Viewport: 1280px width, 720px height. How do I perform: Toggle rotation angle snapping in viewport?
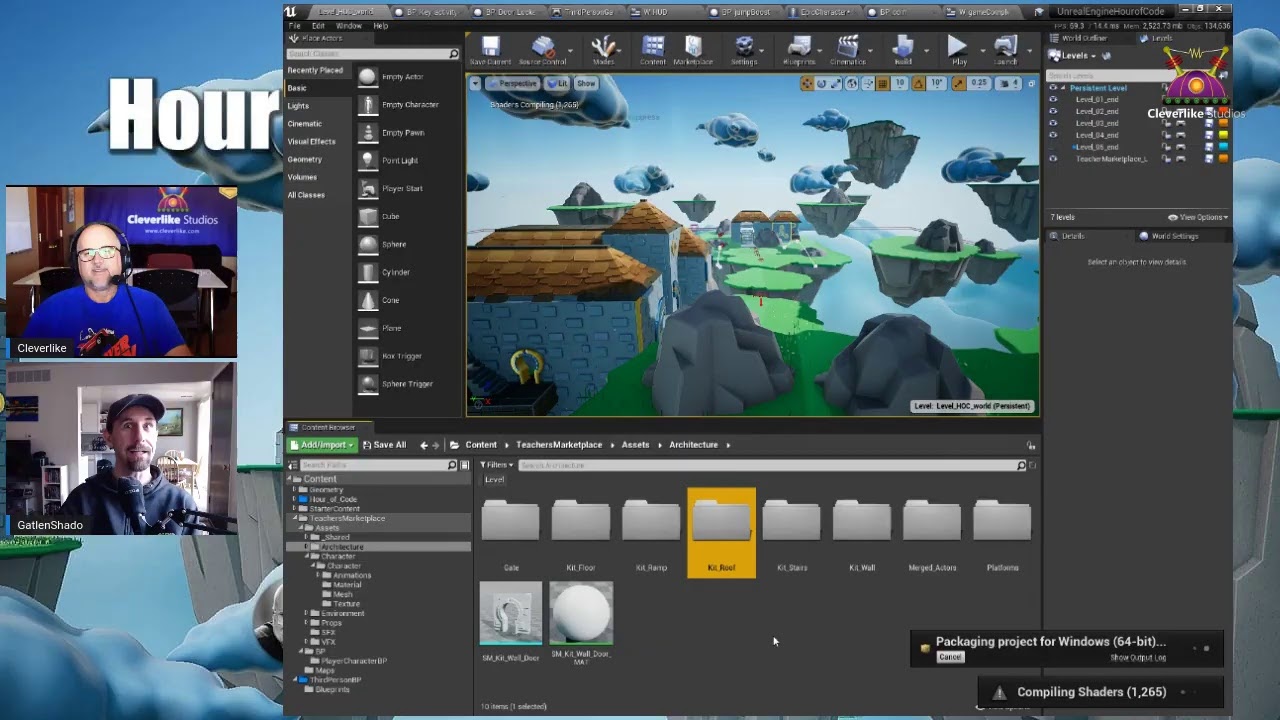(919, 84)
